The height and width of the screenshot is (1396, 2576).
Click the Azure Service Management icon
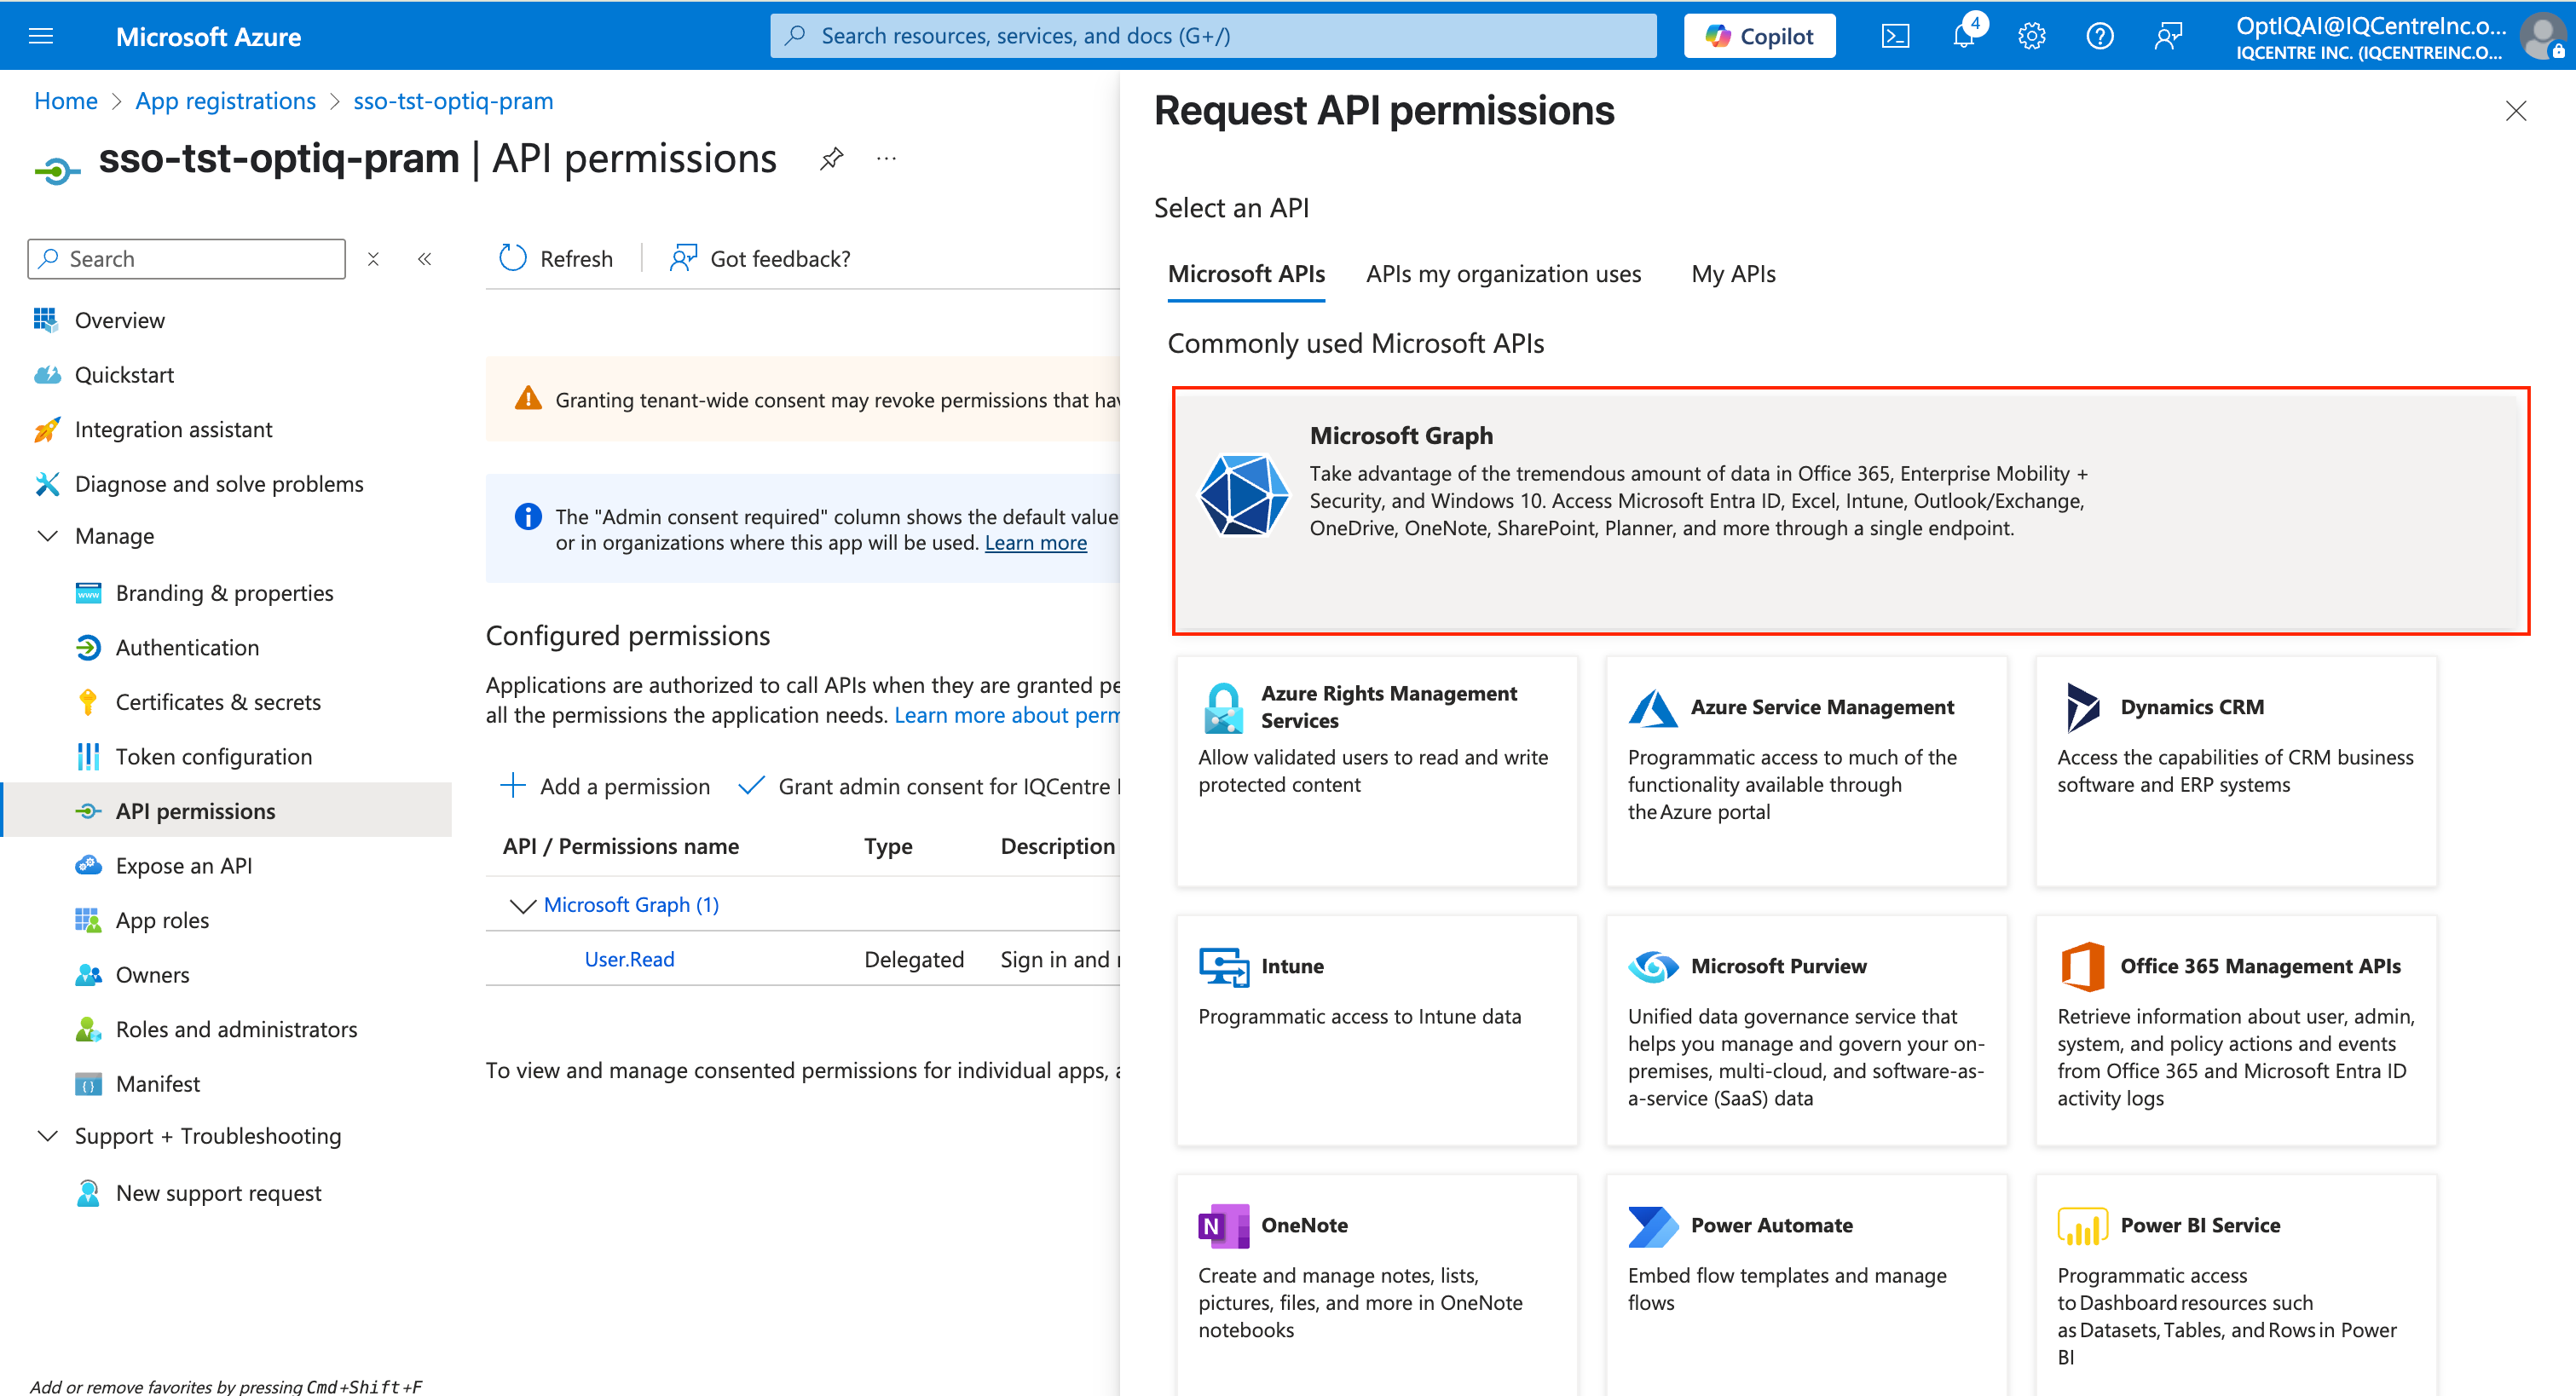point(1653,707)
